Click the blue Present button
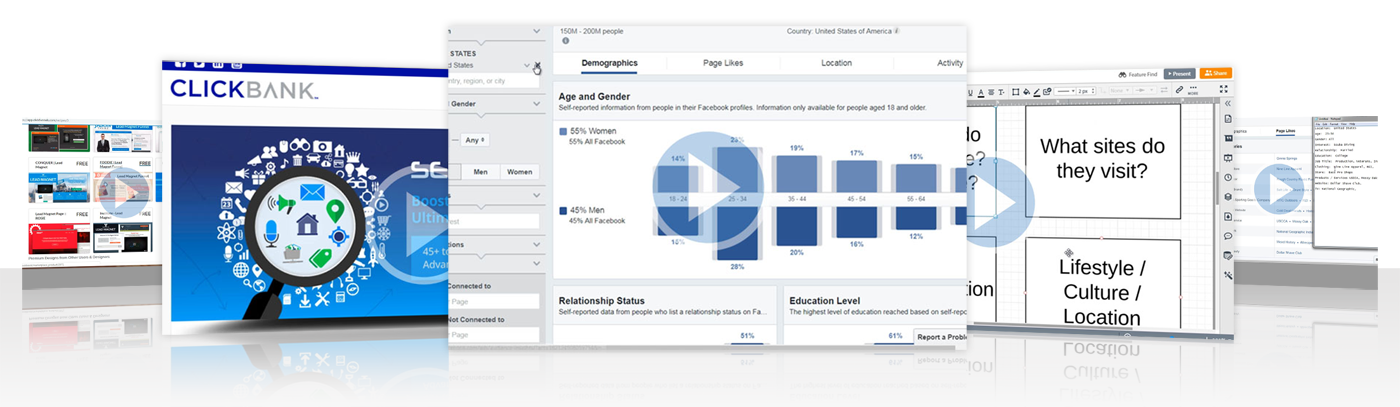The width and height of the screenshot is (1400, 407). click(1180, 73)
